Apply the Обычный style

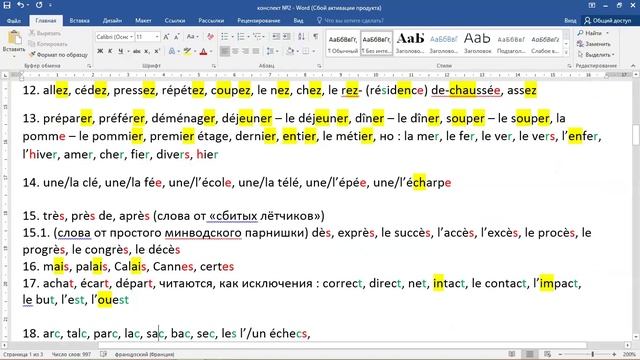343,43
